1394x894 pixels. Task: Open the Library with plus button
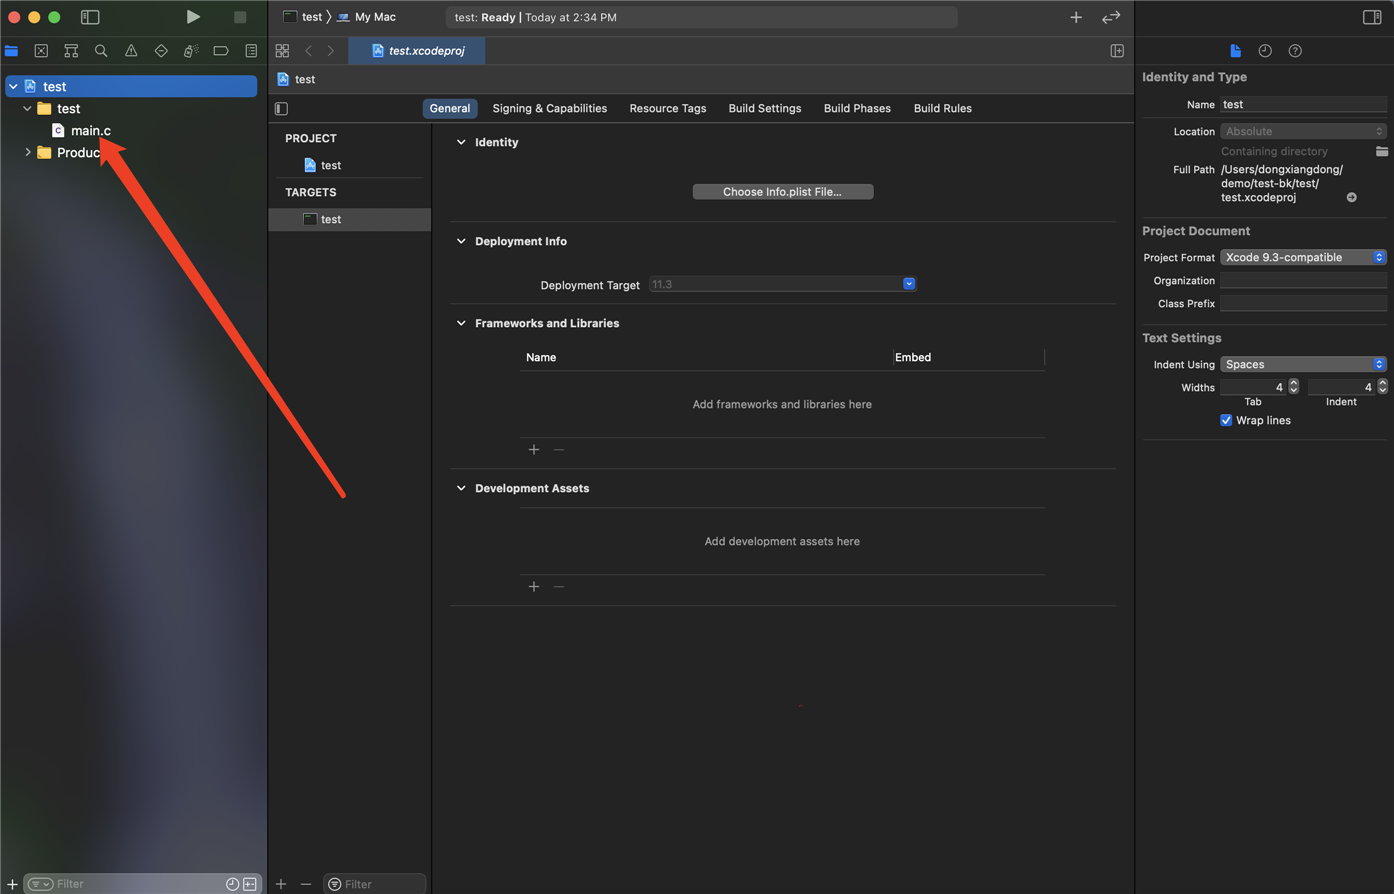tap(1076, 17)
